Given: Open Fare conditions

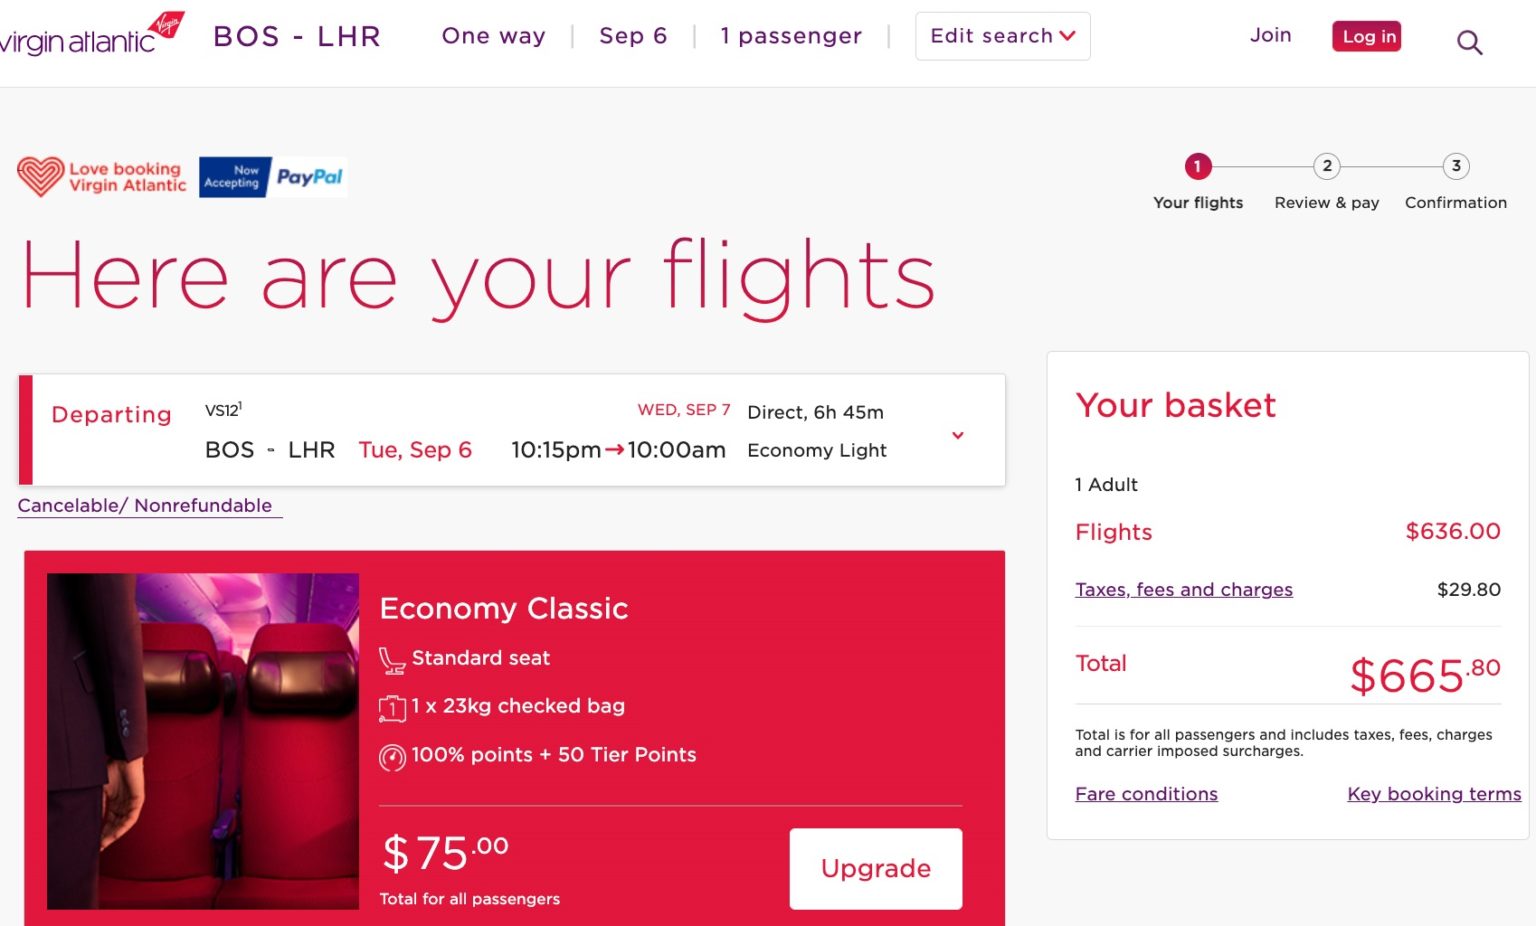Looking at the screenshot, I should pos(1146,793).
